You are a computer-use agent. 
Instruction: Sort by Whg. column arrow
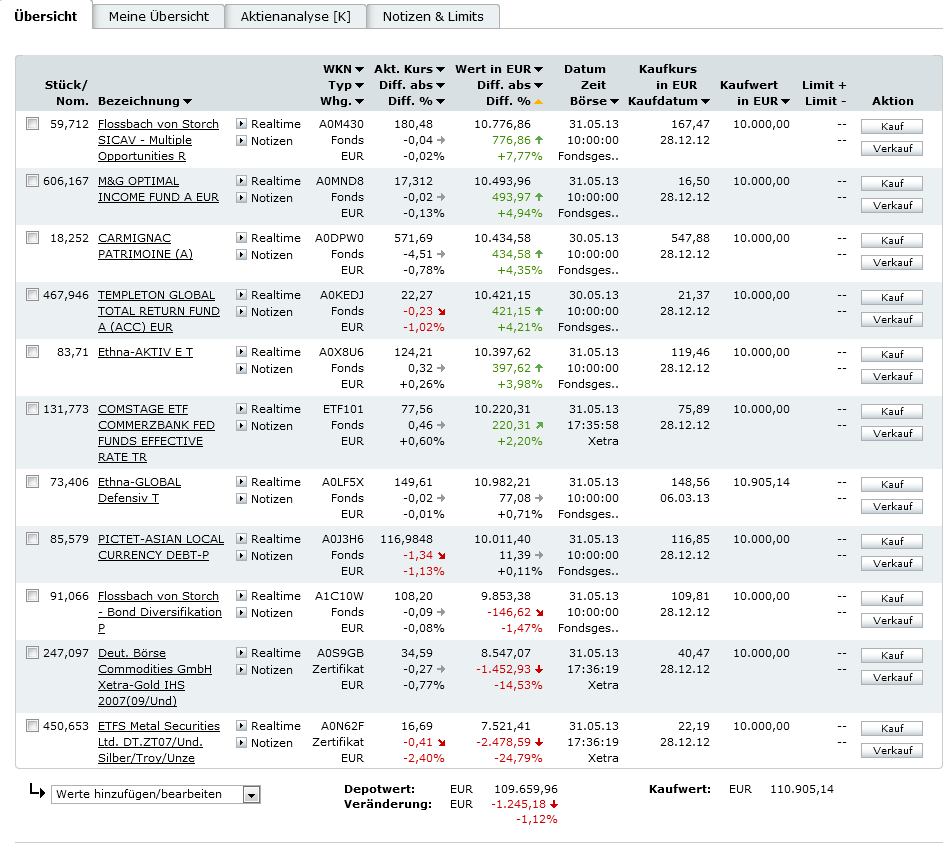pos(360,102)
